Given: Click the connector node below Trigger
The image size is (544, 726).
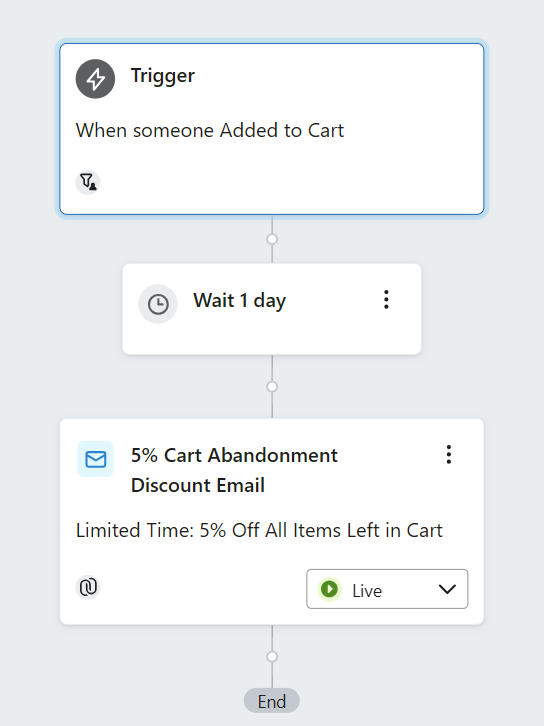Looking at the screenshot, I should (272, 239).
